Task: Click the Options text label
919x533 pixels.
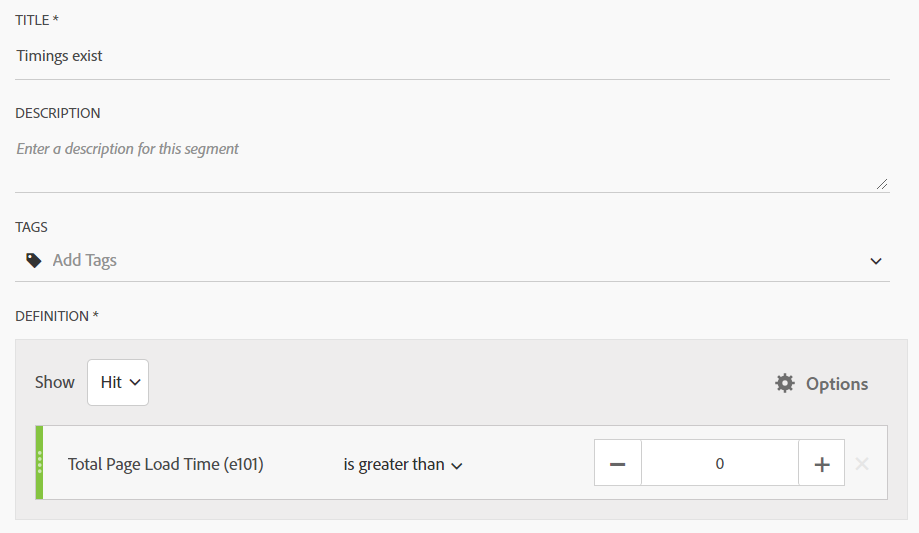Action: [x=836, y=384]
